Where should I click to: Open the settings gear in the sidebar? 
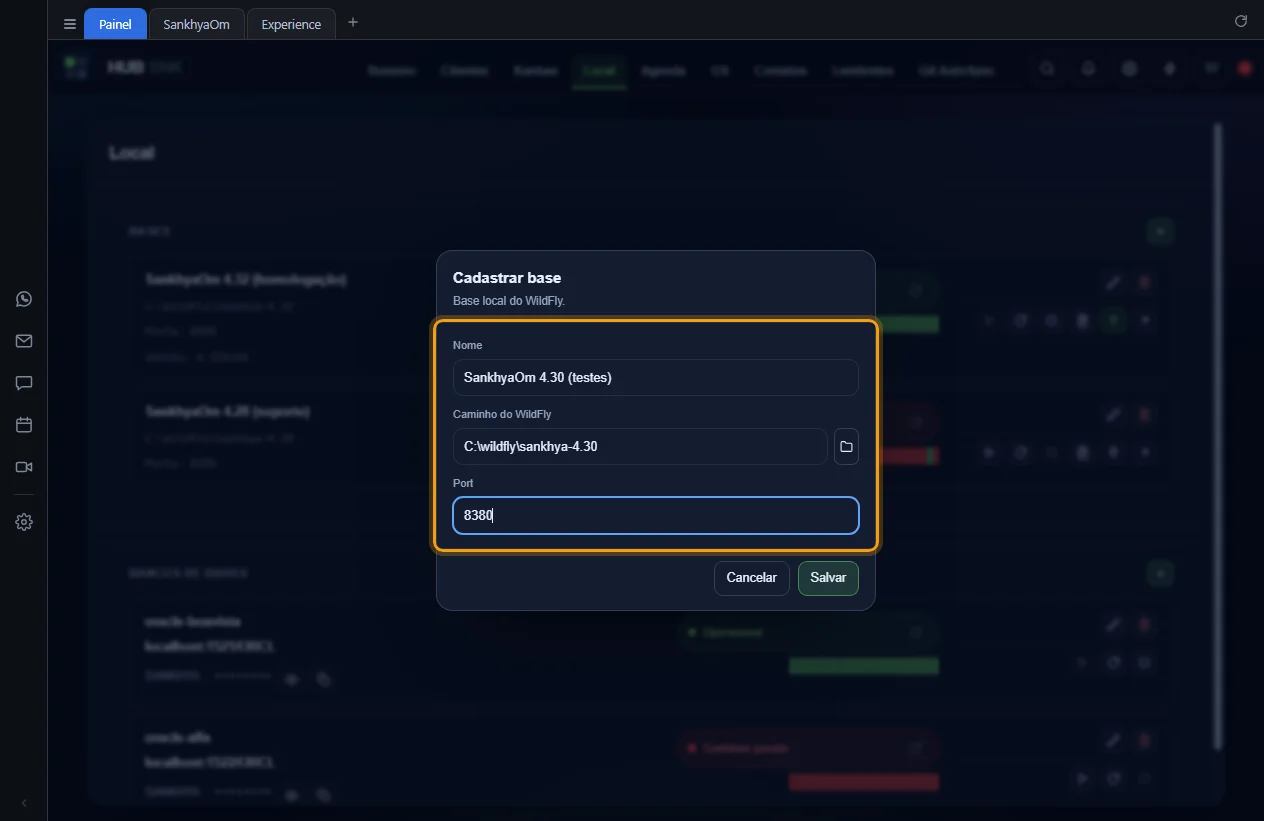[24, 522]
